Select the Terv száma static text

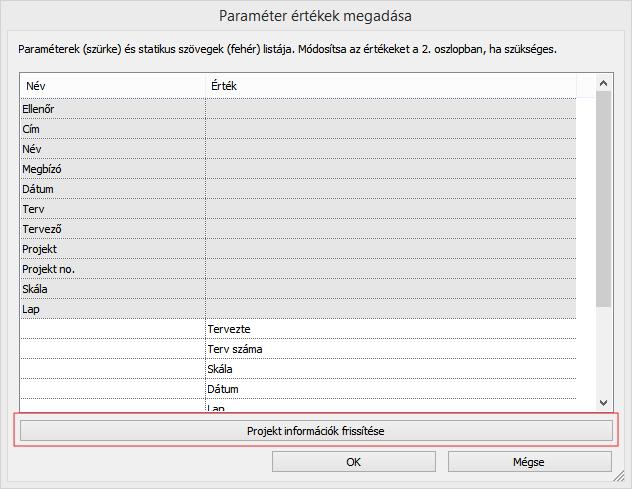tap(235, 349)
